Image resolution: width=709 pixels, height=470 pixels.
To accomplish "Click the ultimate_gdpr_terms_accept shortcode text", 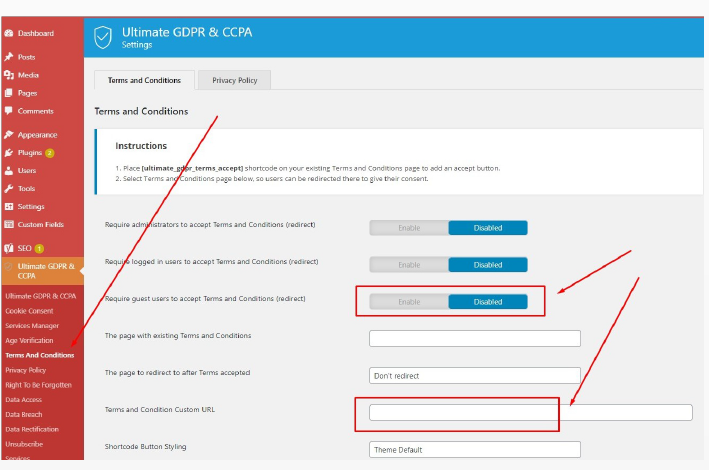I will click(x=192, y=168).
